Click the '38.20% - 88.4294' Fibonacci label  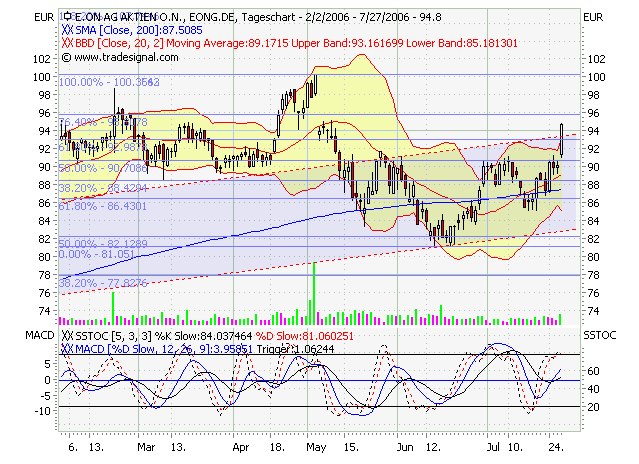click(x=103, y=188)
